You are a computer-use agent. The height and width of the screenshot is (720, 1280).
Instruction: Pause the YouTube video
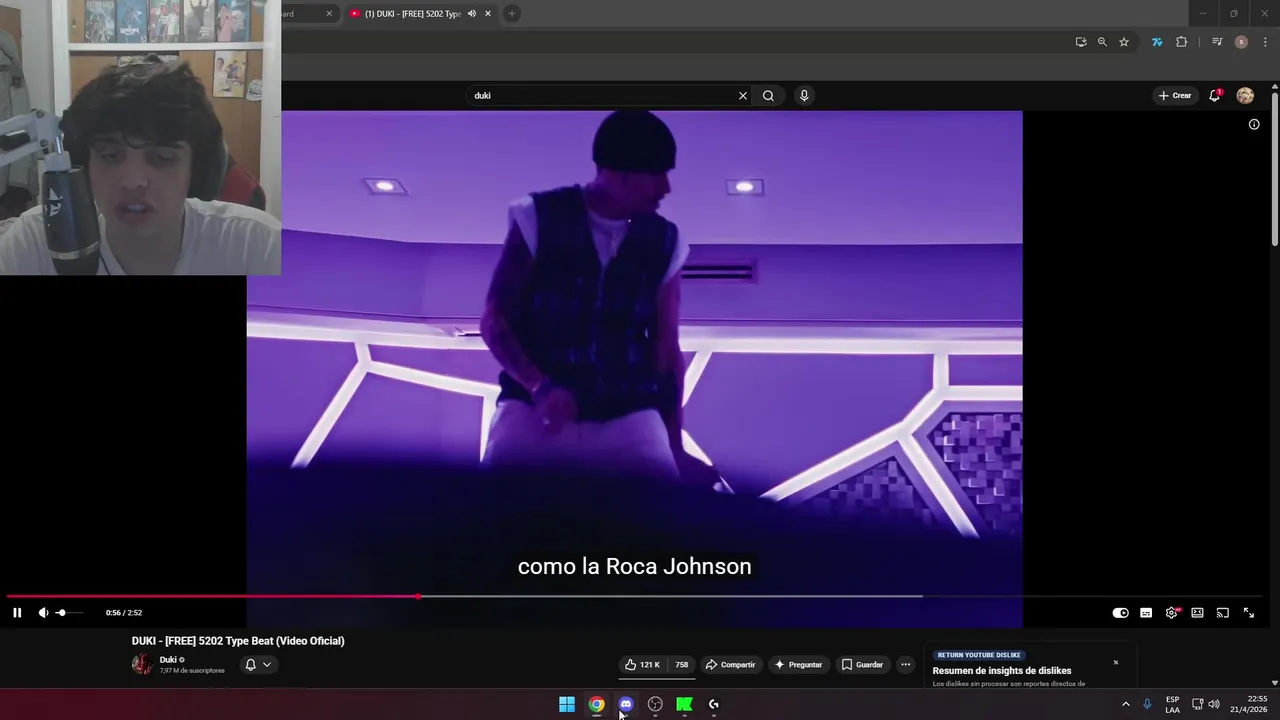click(x=17, y=613)
